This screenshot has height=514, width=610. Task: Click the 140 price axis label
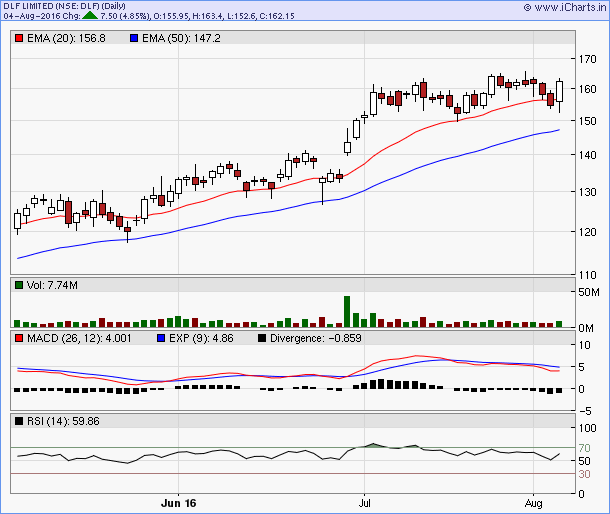[x=587, y=155]
